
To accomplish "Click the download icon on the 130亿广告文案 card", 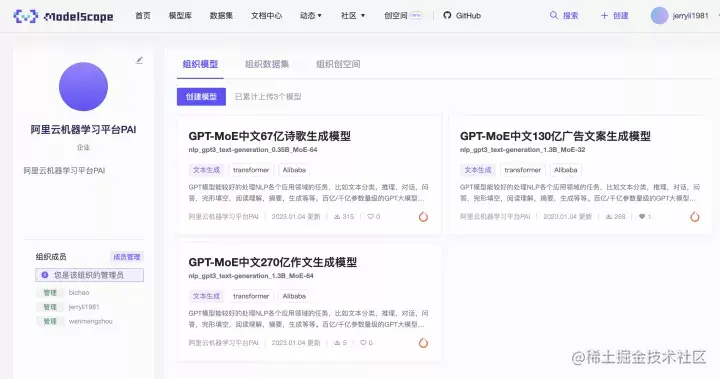I will pyautogui.click(x=608, y=216).
